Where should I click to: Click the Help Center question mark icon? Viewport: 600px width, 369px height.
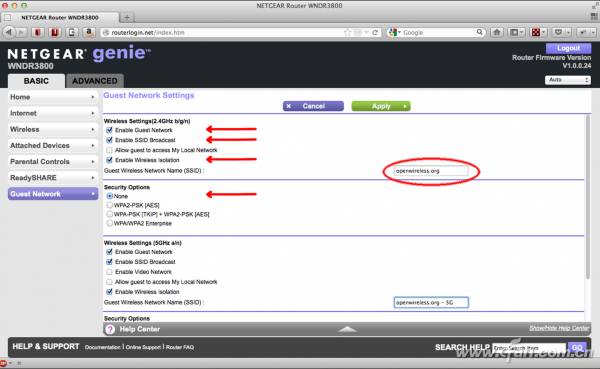[x=110, y=329]
